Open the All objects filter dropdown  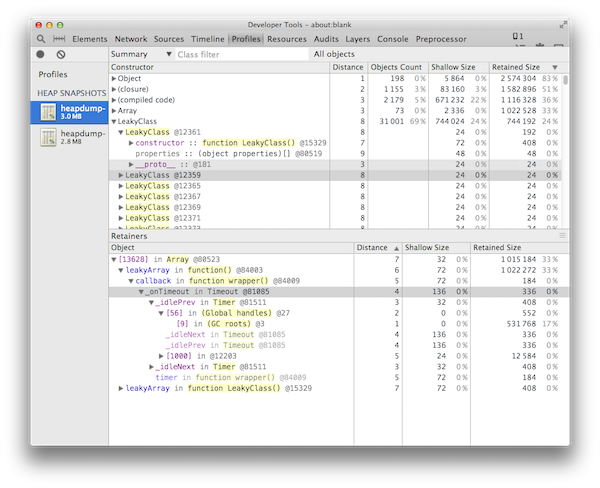pyautogui.click(x=334, y=54)
